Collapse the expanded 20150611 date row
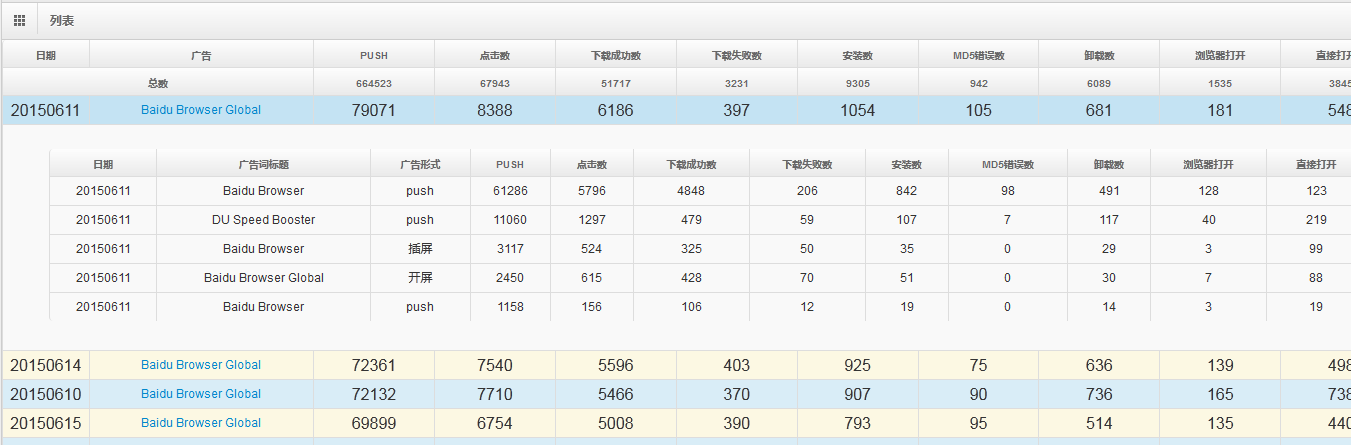Viewport: 1351px width, 445px height. pyautogui.click(x=46, y=111)
